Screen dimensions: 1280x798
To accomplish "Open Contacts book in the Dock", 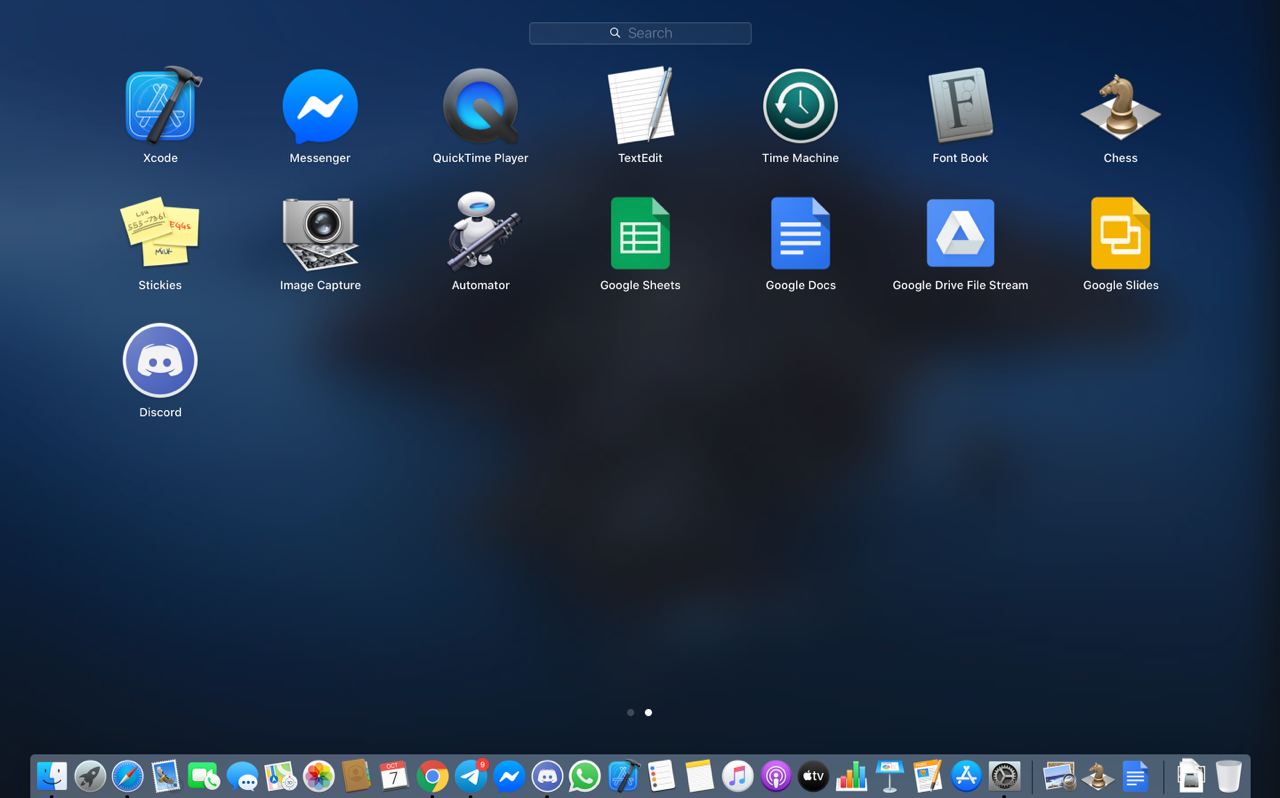I will (x=356, y=776).
